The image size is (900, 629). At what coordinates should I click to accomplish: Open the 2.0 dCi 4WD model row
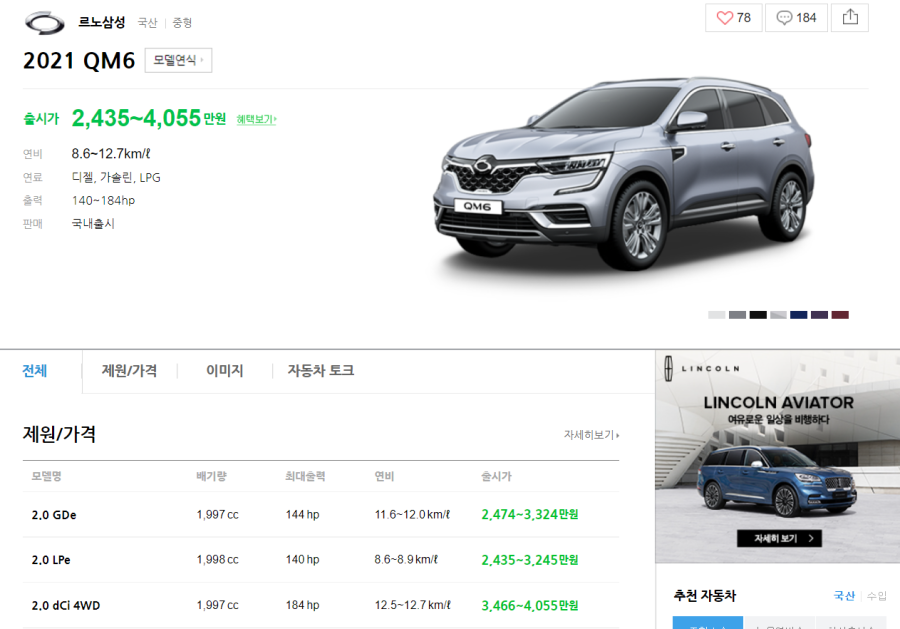pyautogui.click(x=321, y=605)
